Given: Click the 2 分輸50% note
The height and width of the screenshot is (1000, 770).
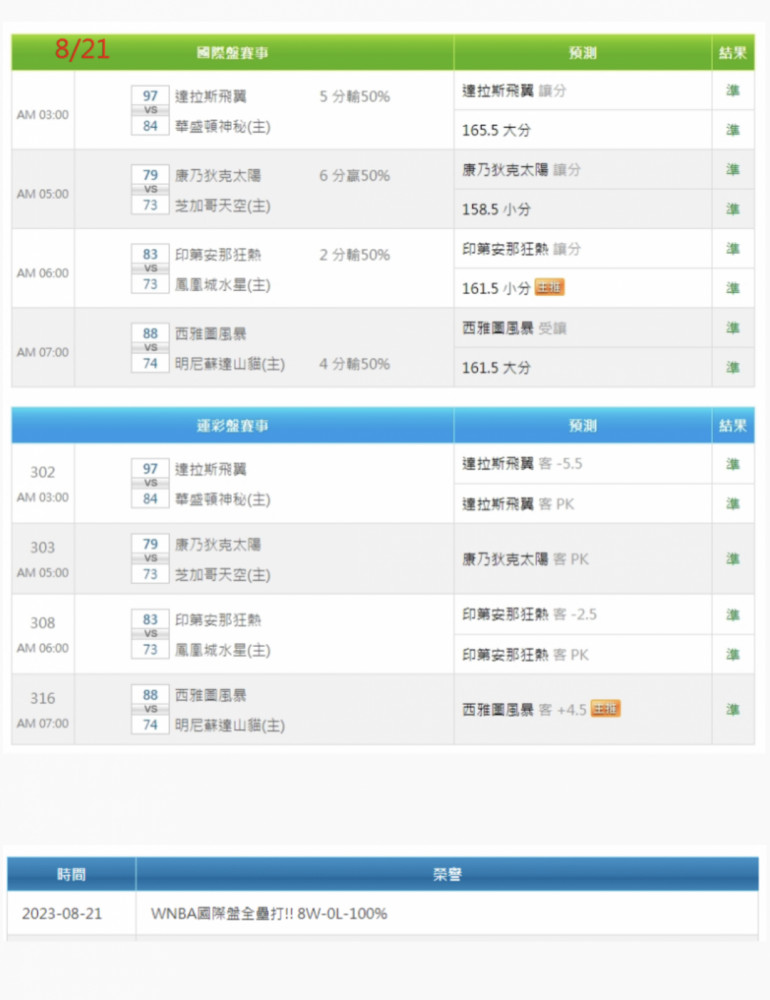Looking at the screenshot, I should point(355,254).
